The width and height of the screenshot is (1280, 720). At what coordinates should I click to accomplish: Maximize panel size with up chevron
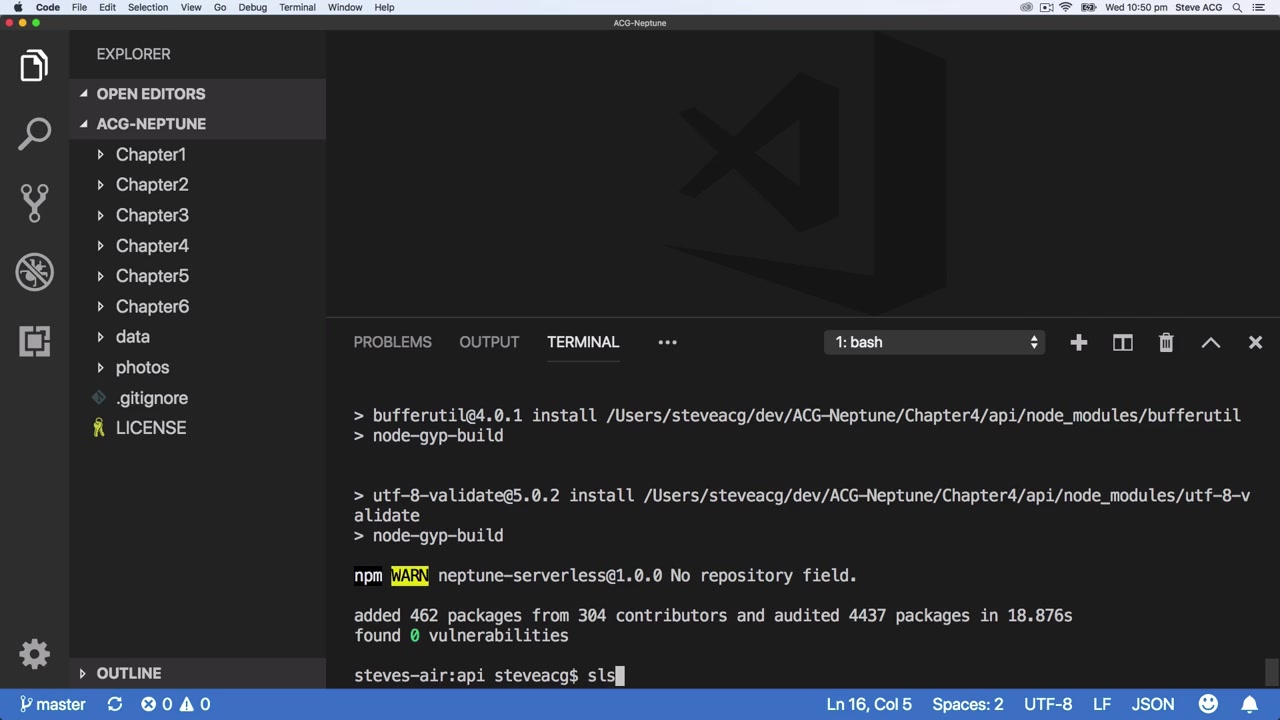1211,343
